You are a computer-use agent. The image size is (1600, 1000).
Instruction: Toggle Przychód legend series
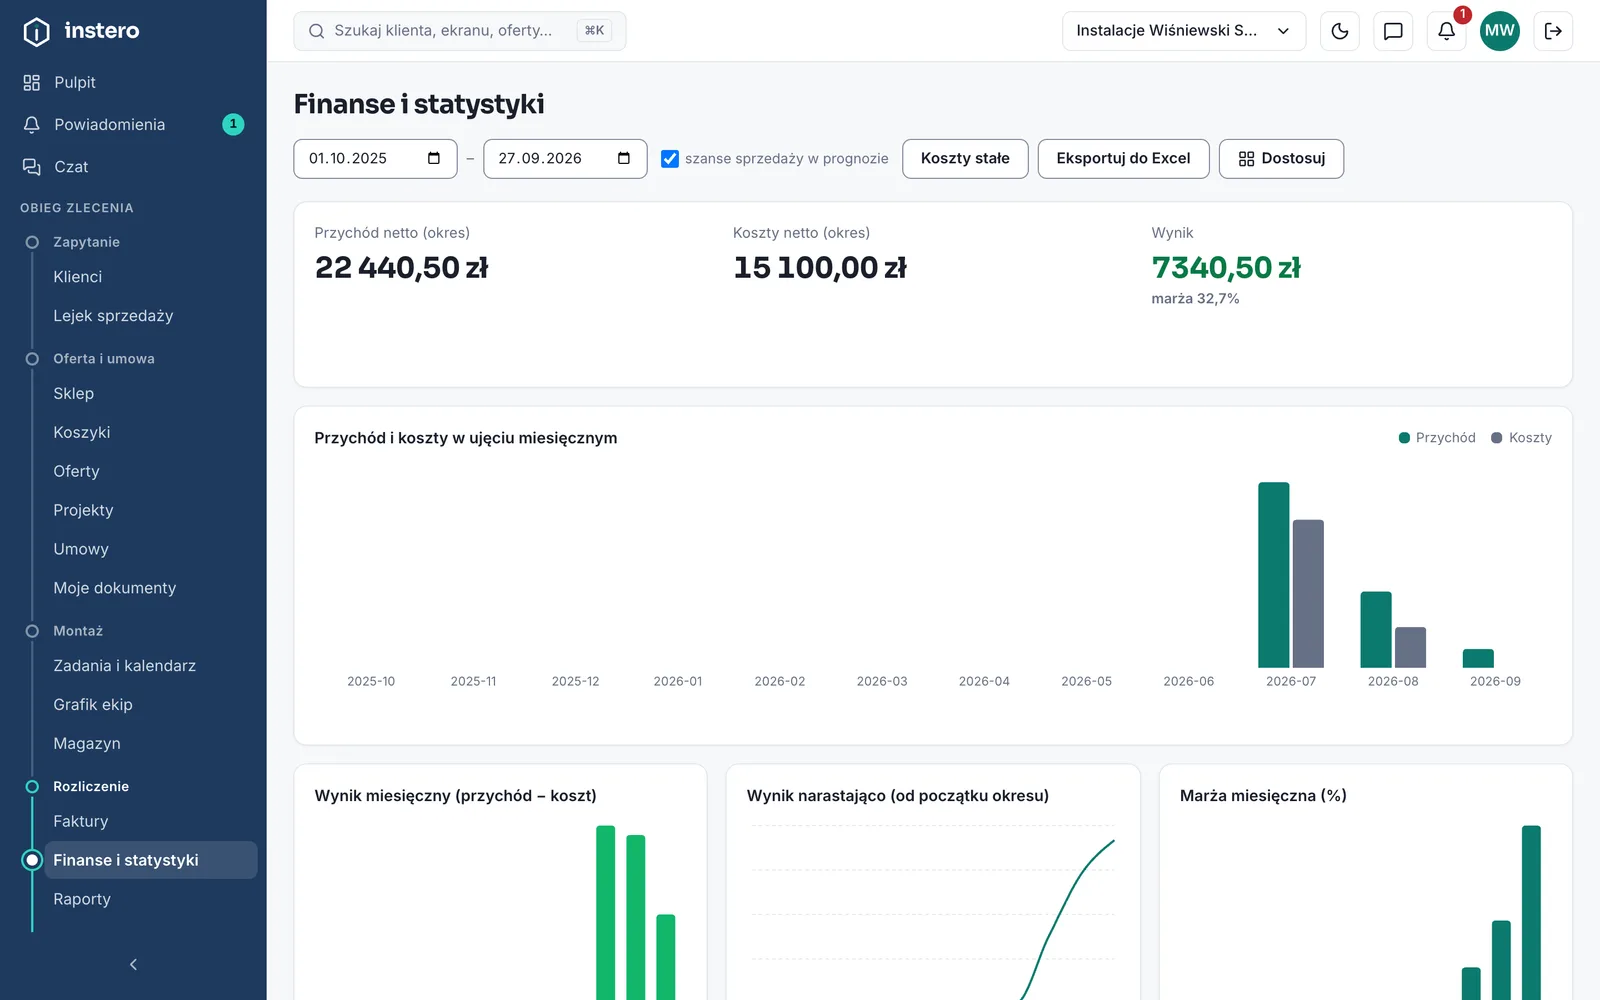tap(1437, 438)
